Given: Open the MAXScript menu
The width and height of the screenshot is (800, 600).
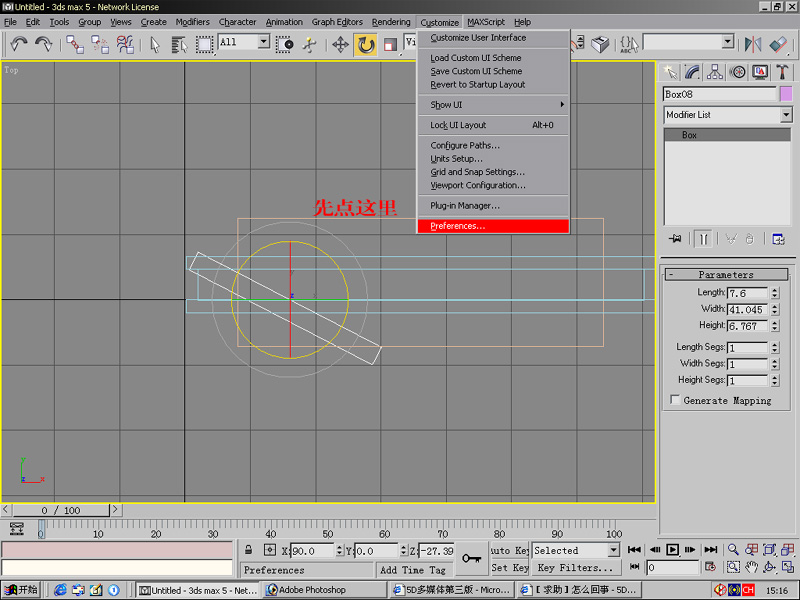Looking at the screenshot, I should [x=486, y=22].
